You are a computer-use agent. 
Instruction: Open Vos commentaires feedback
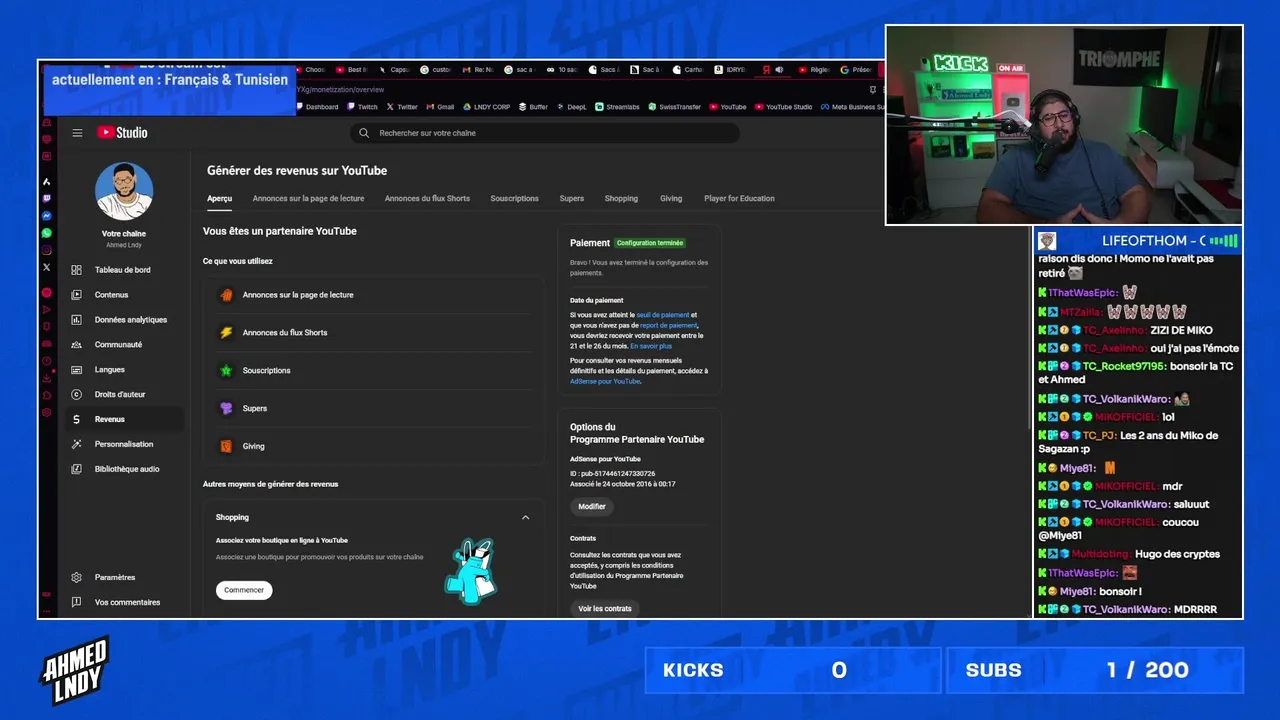(124, 602)
